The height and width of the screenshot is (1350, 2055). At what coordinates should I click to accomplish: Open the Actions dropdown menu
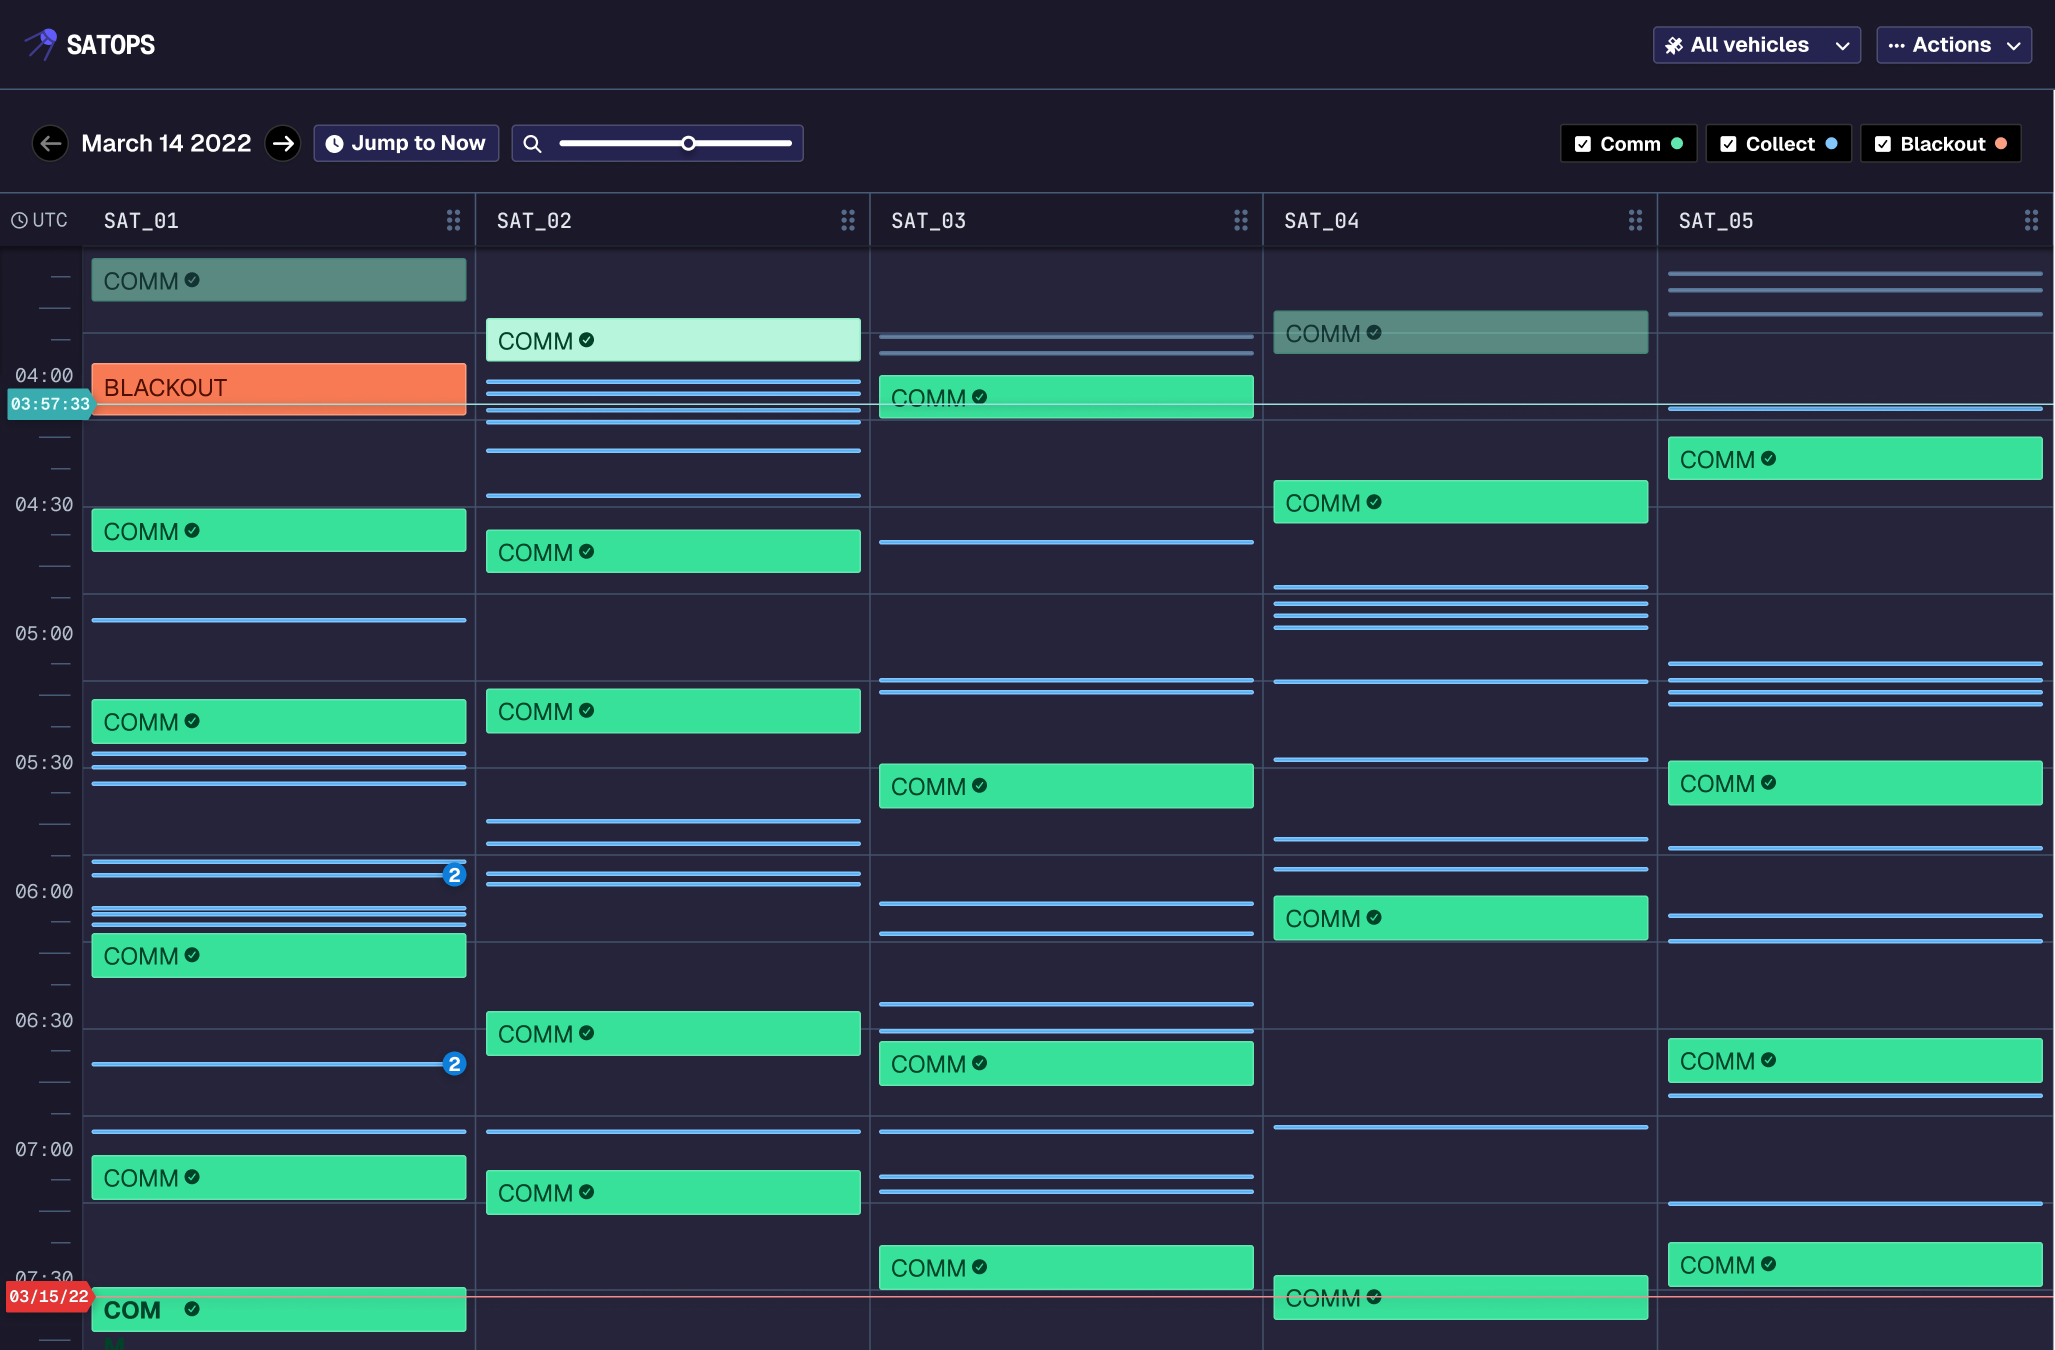[1953, 45]
